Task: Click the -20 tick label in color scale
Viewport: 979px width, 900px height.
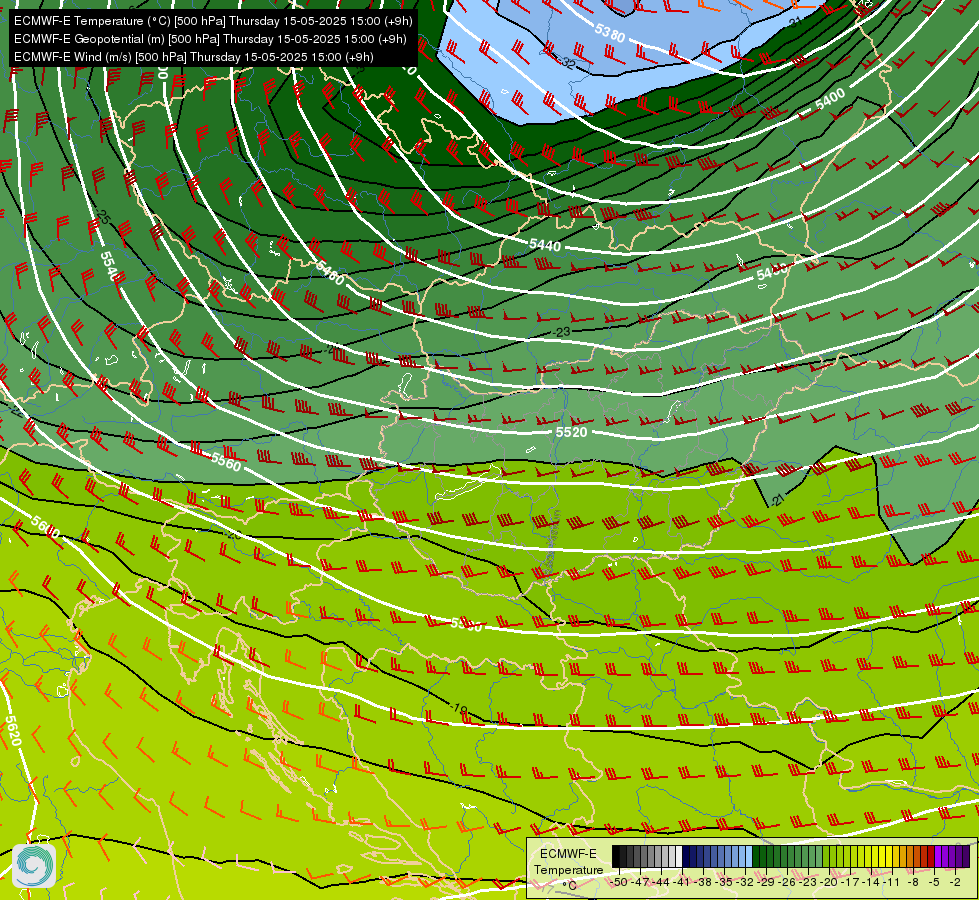Action: [829, 882]
